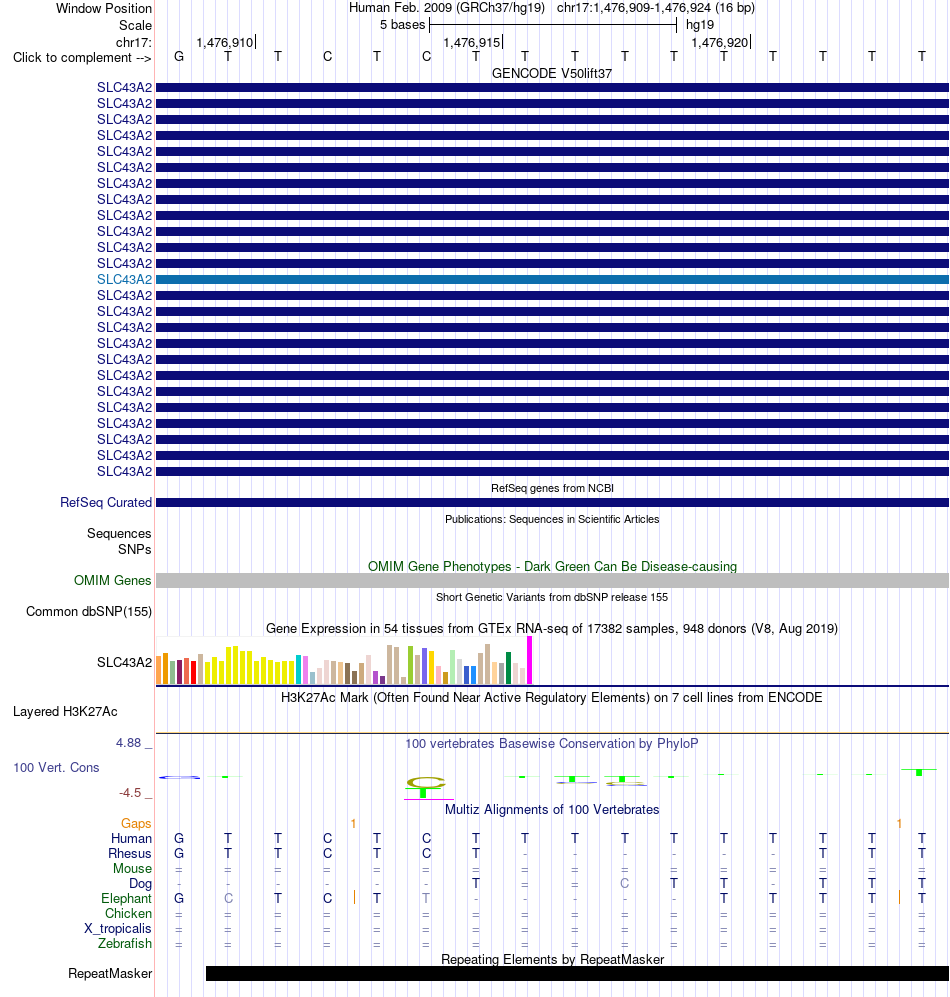Open 'Short Genetic Variants from dbSNP release 155'
The image size is (950, 997).
[x=552, y=598]
